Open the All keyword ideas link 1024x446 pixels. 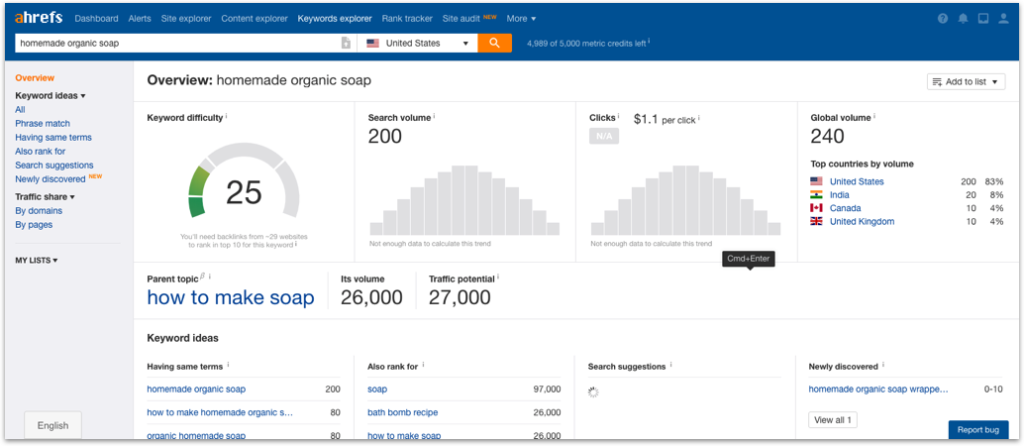[x=20, y=110]
